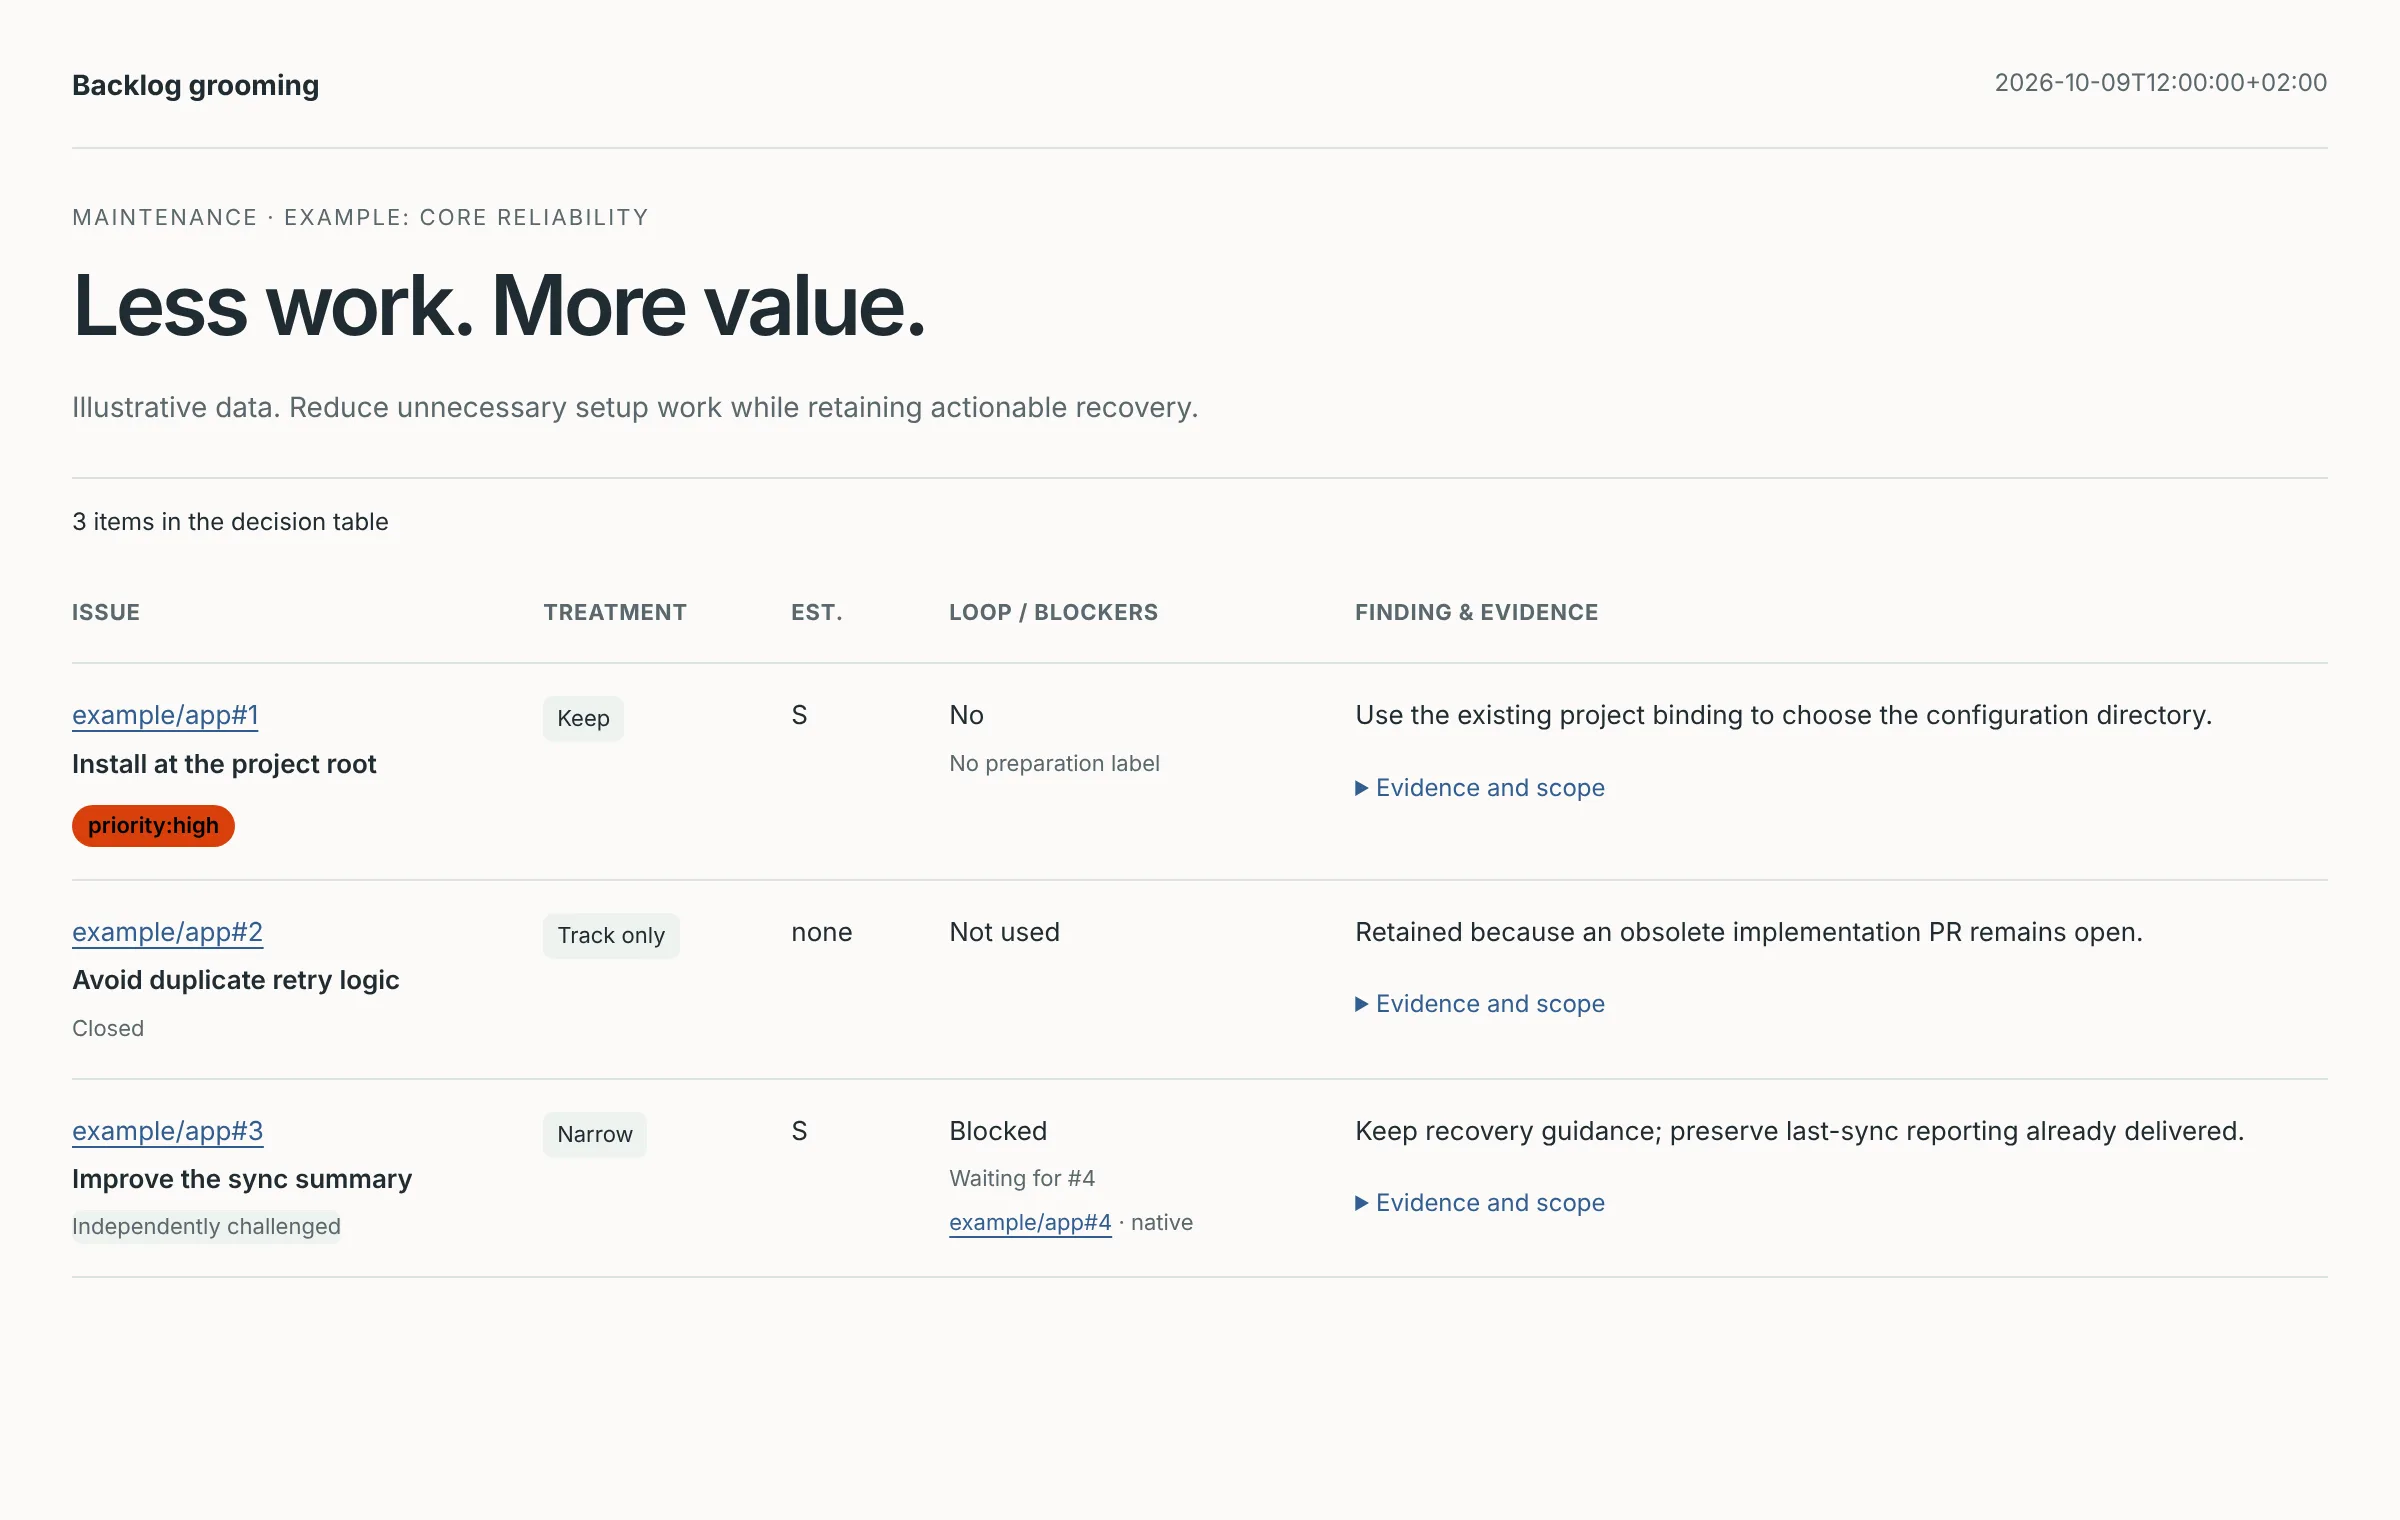Click the Independently challenged tag
This screenshot has width=2400, height=1520.
point(206,1226)
